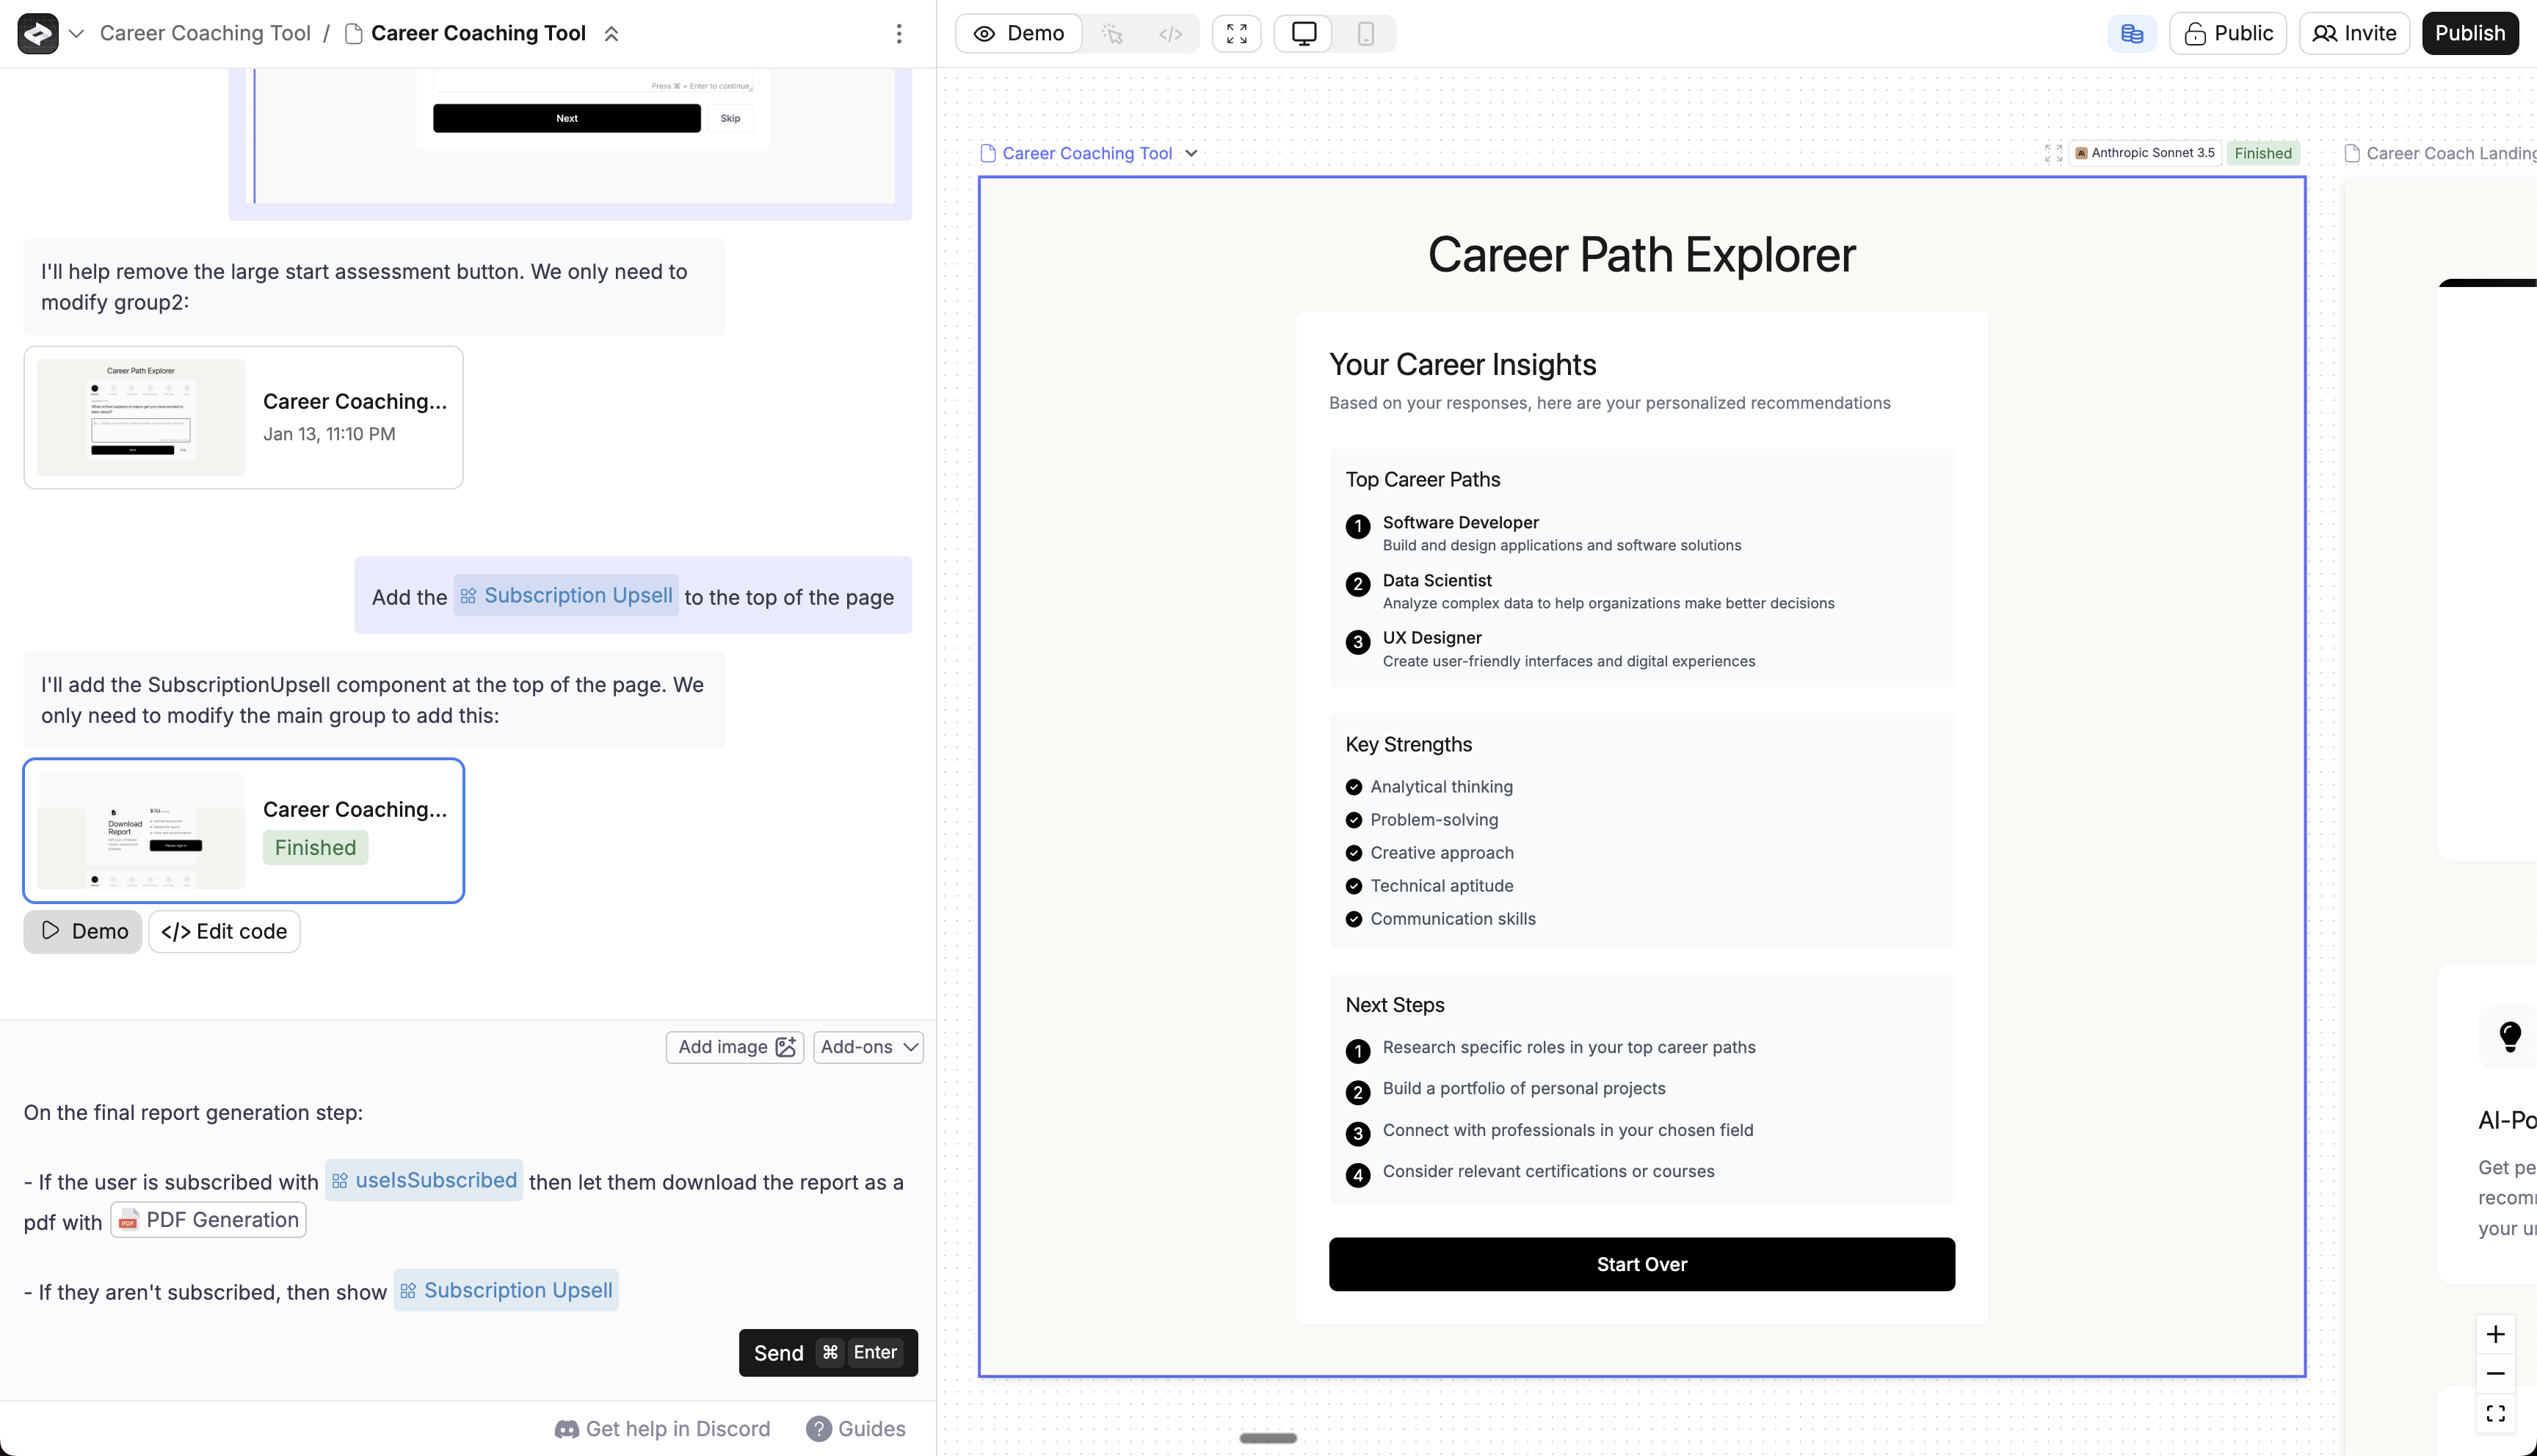Screen dimensions: 2537x1456
Task: Click the zoom in plus button
Action: point(2495,1334)
